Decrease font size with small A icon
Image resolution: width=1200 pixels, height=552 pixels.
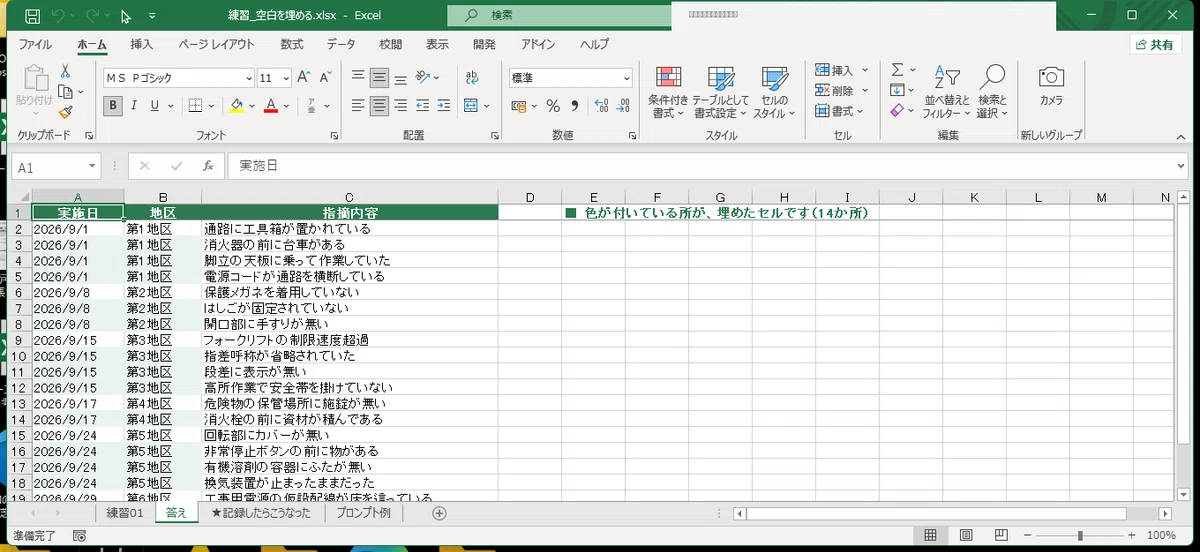coord(325,77)
